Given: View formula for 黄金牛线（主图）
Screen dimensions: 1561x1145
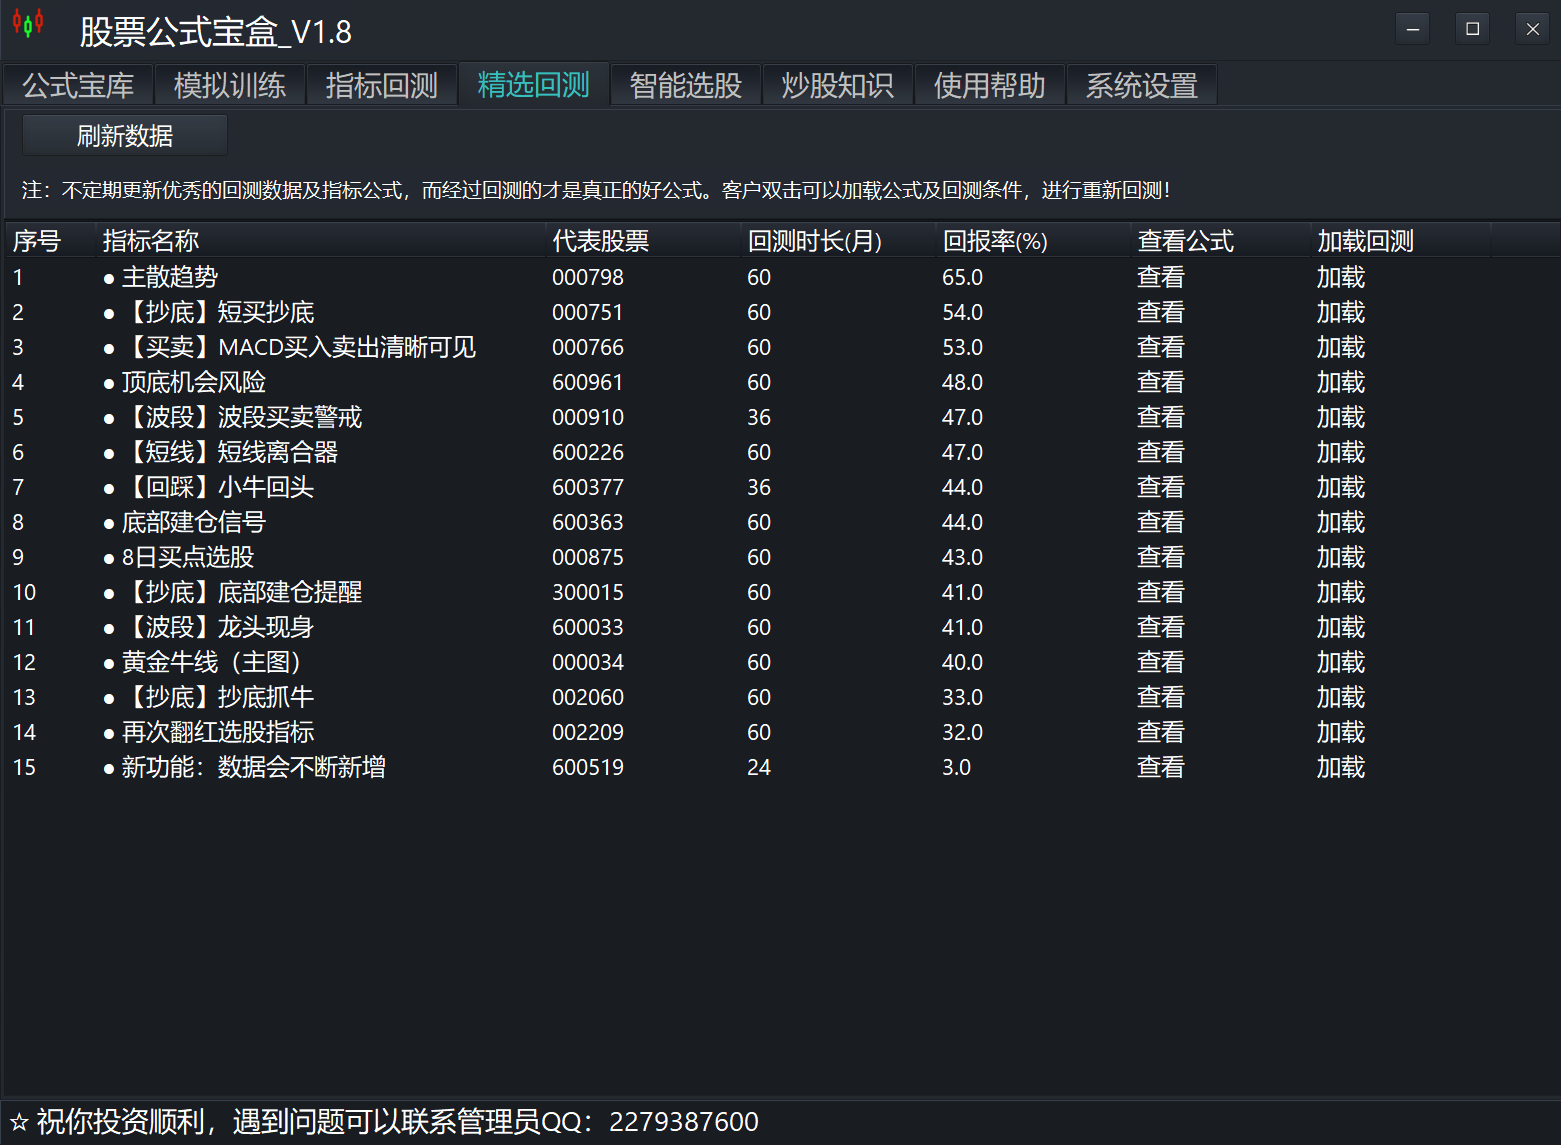Looking at the screenshot, I should pos(1160,662).
